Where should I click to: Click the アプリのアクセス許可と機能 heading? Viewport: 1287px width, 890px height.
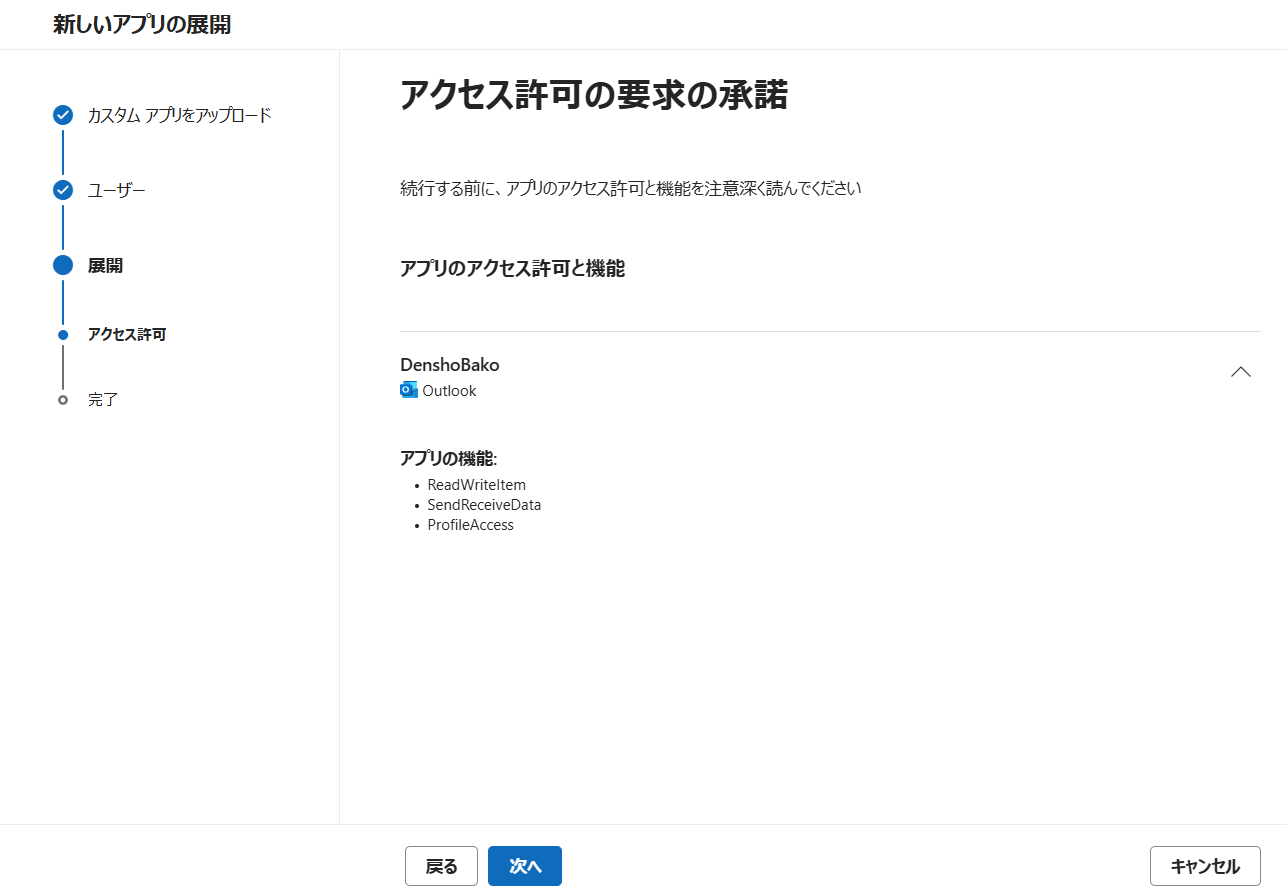pos(512,268)
